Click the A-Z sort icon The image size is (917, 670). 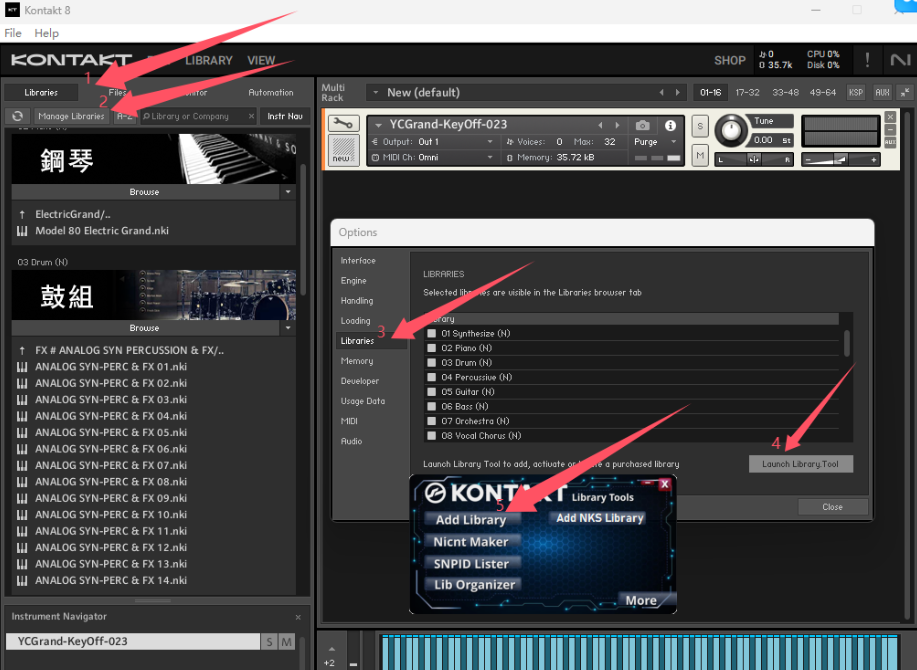pyautogui.click(x=125, y=116)
